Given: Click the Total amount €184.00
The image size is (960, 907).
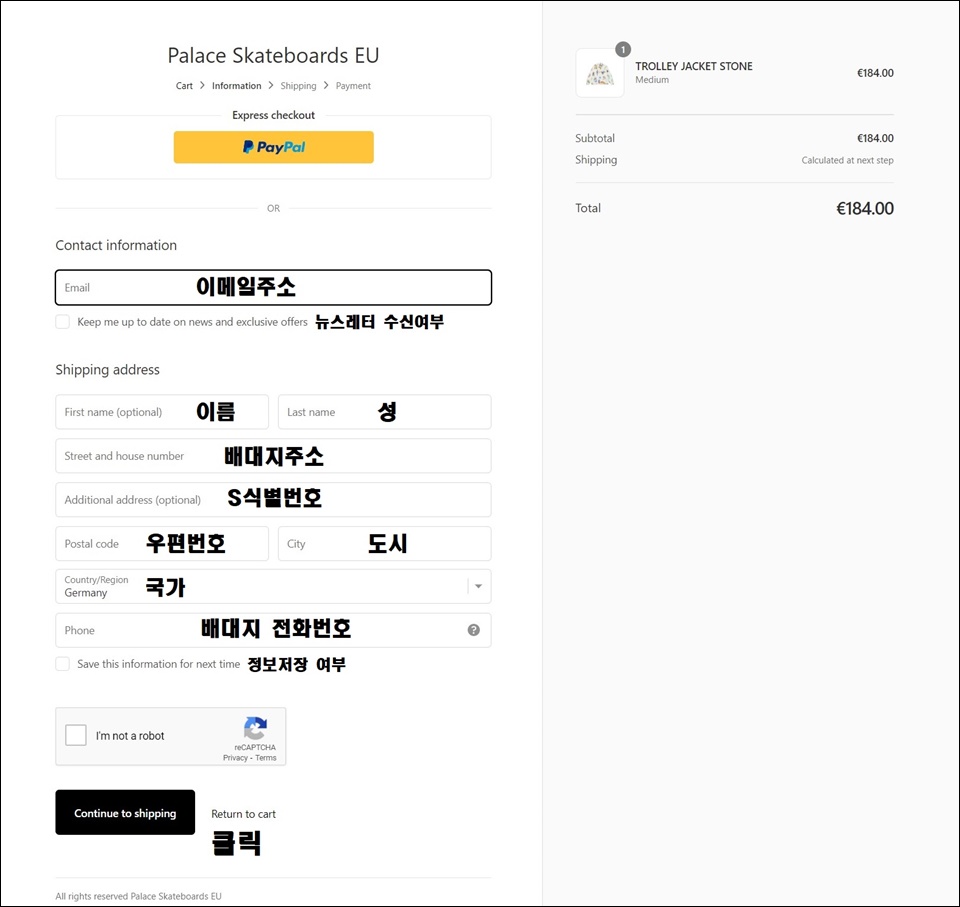Looking at the screenshot, I should click(864, 209).
